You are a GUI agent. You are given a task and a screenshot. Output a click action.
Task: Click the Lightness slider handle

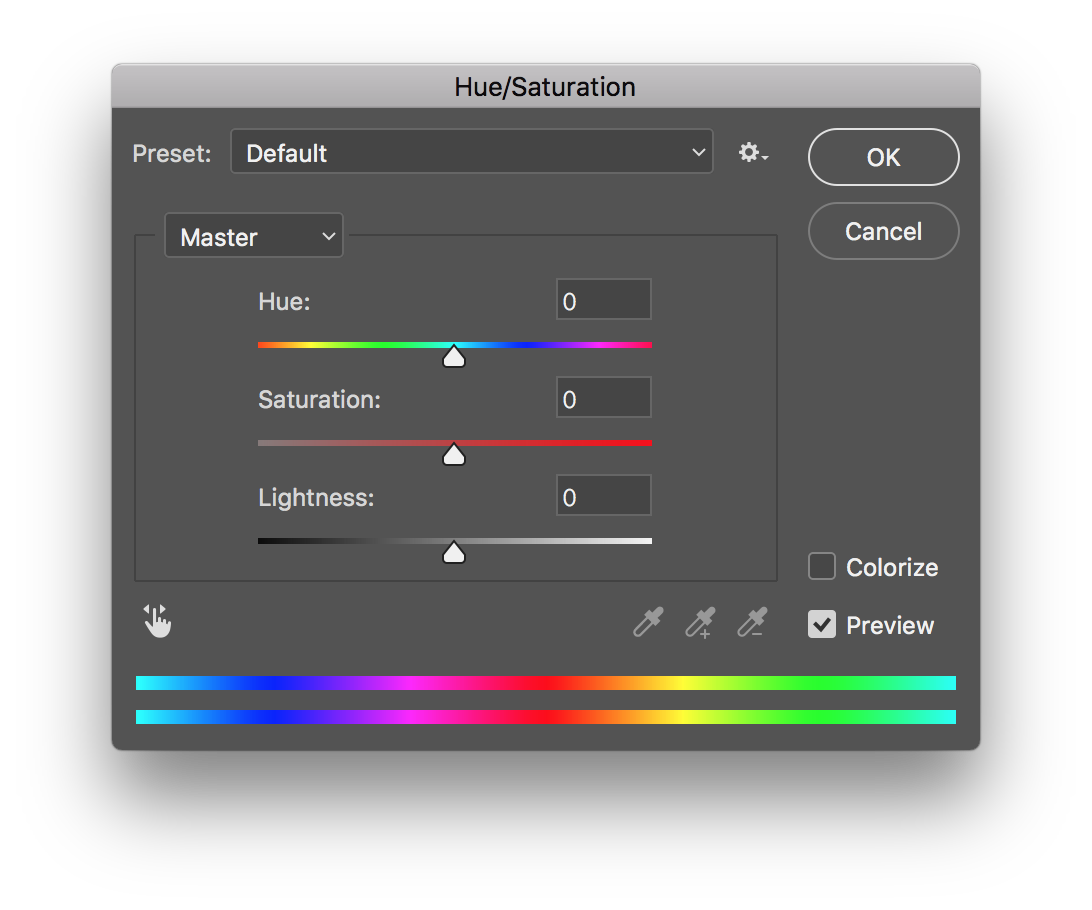coord(454,551)
